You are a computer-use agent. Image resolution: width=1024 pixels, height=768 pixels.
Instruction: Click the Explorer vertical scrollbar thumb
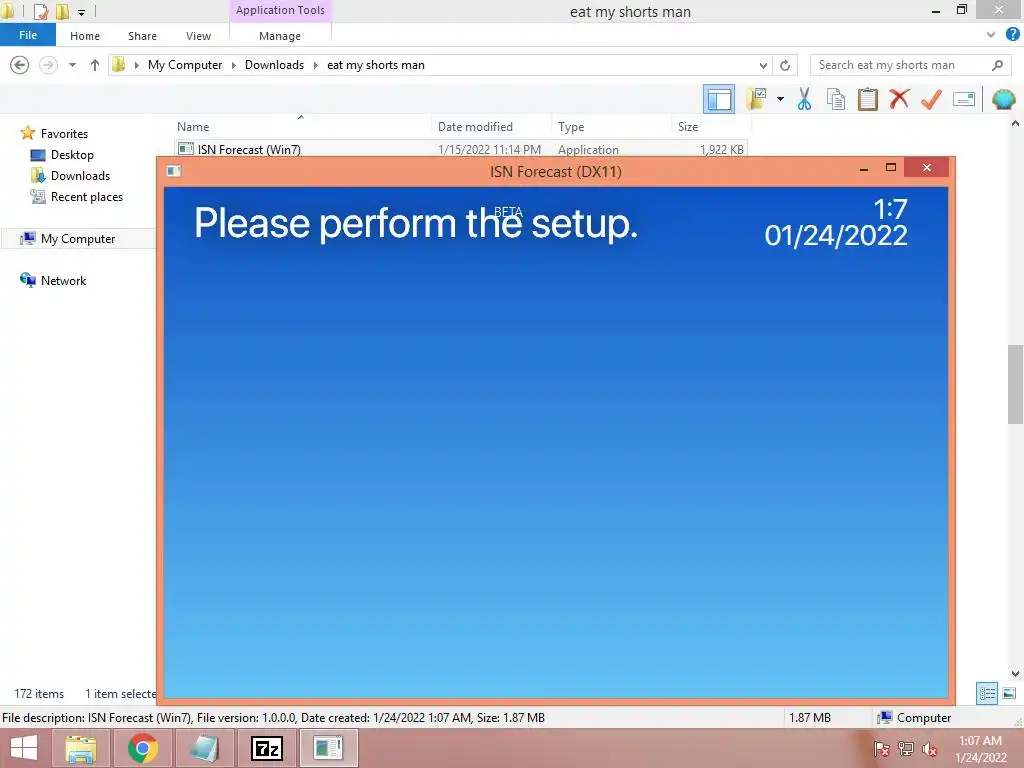point(1016,384)
